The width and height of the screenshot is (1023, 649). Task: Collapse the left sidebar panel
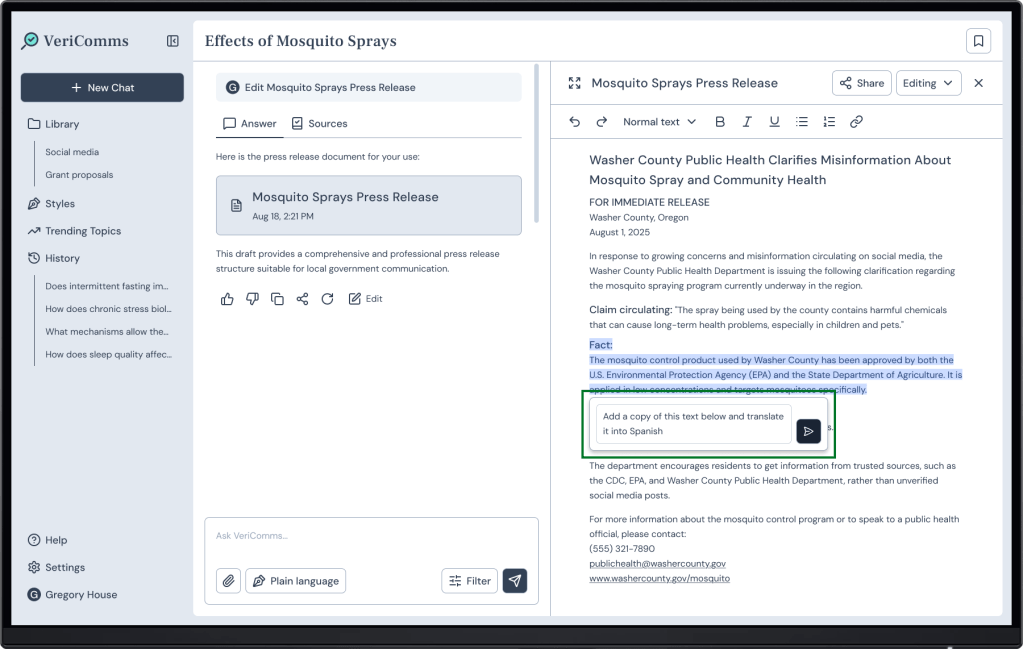(x=173, y=41)
